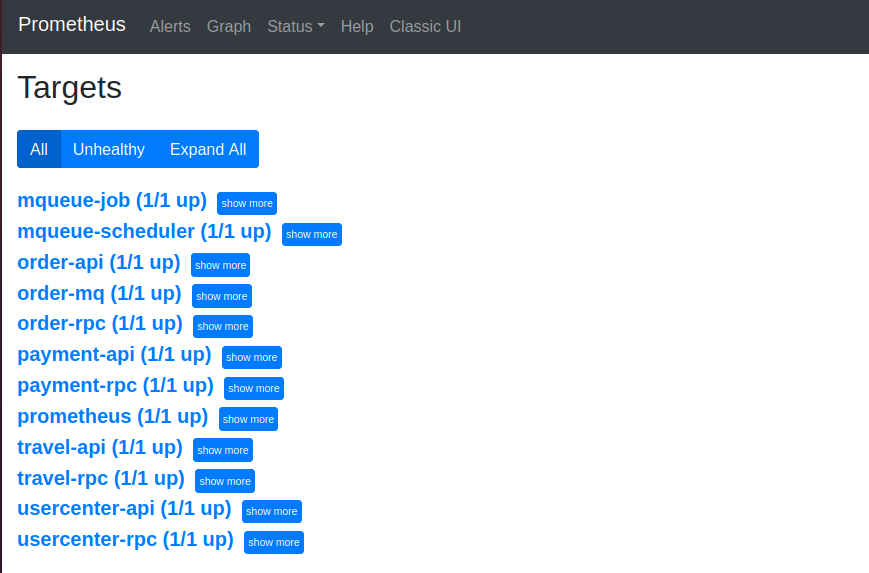Expand order-mq target details
The height and width of the screenshot is (573, 869).
coord(222,296)
